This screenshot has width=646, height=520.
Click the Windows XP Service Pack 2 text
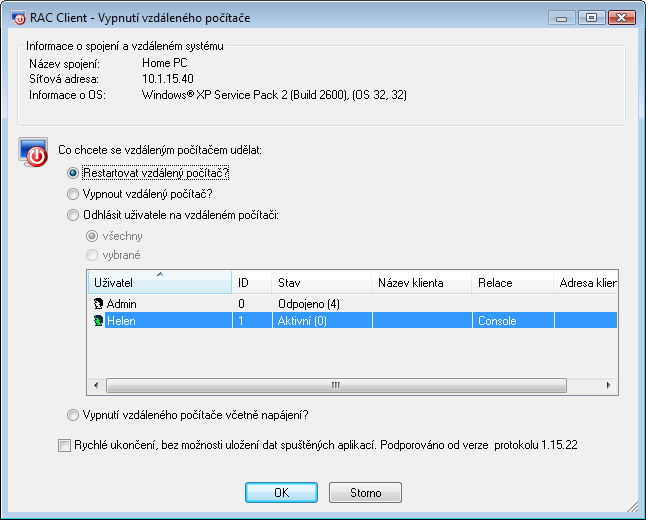(x=274, y=95)
